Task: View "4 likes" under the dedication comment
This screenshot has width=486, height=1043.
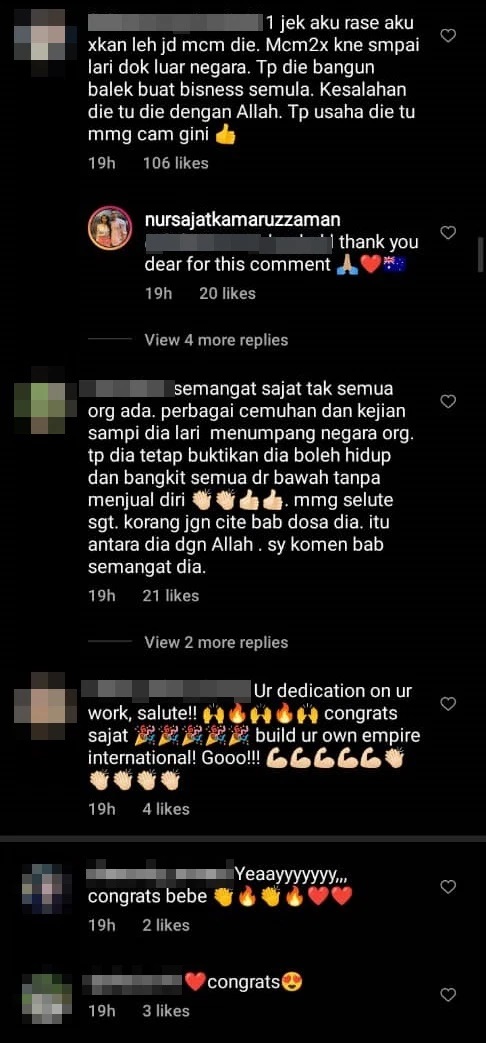Action: click(x=166, y=809)
